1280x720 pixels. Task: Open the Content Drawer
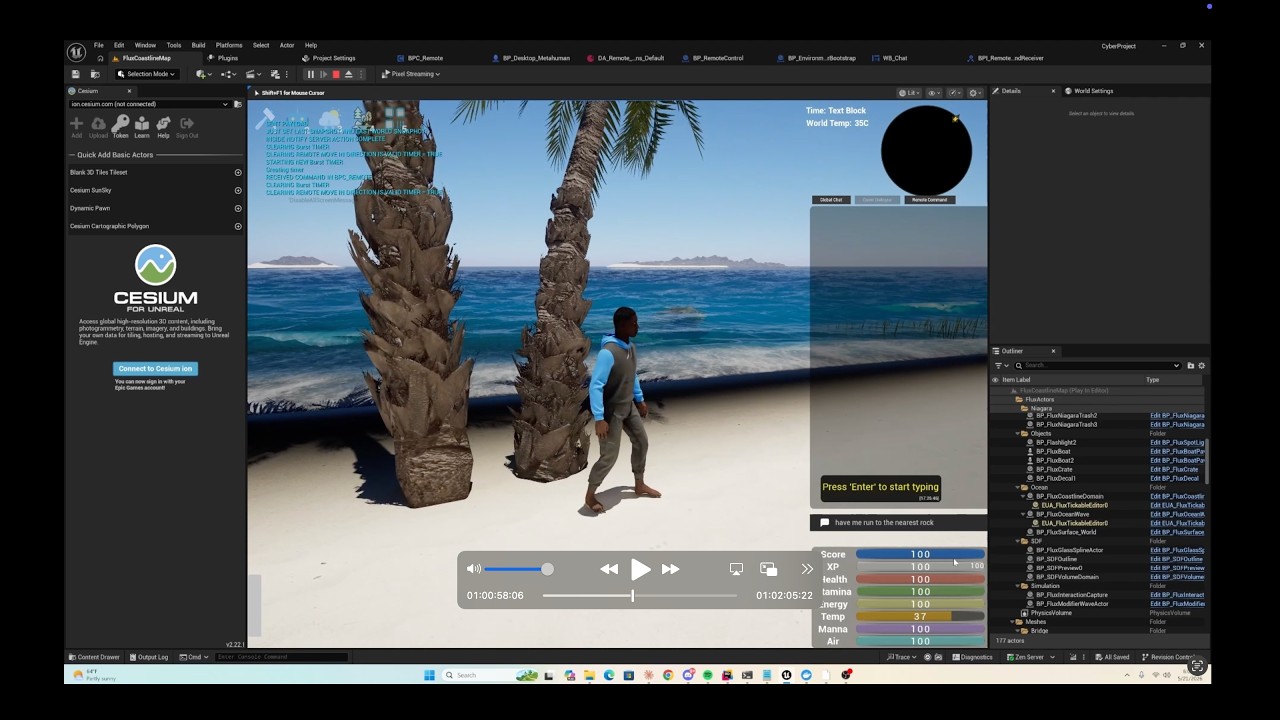94,657
